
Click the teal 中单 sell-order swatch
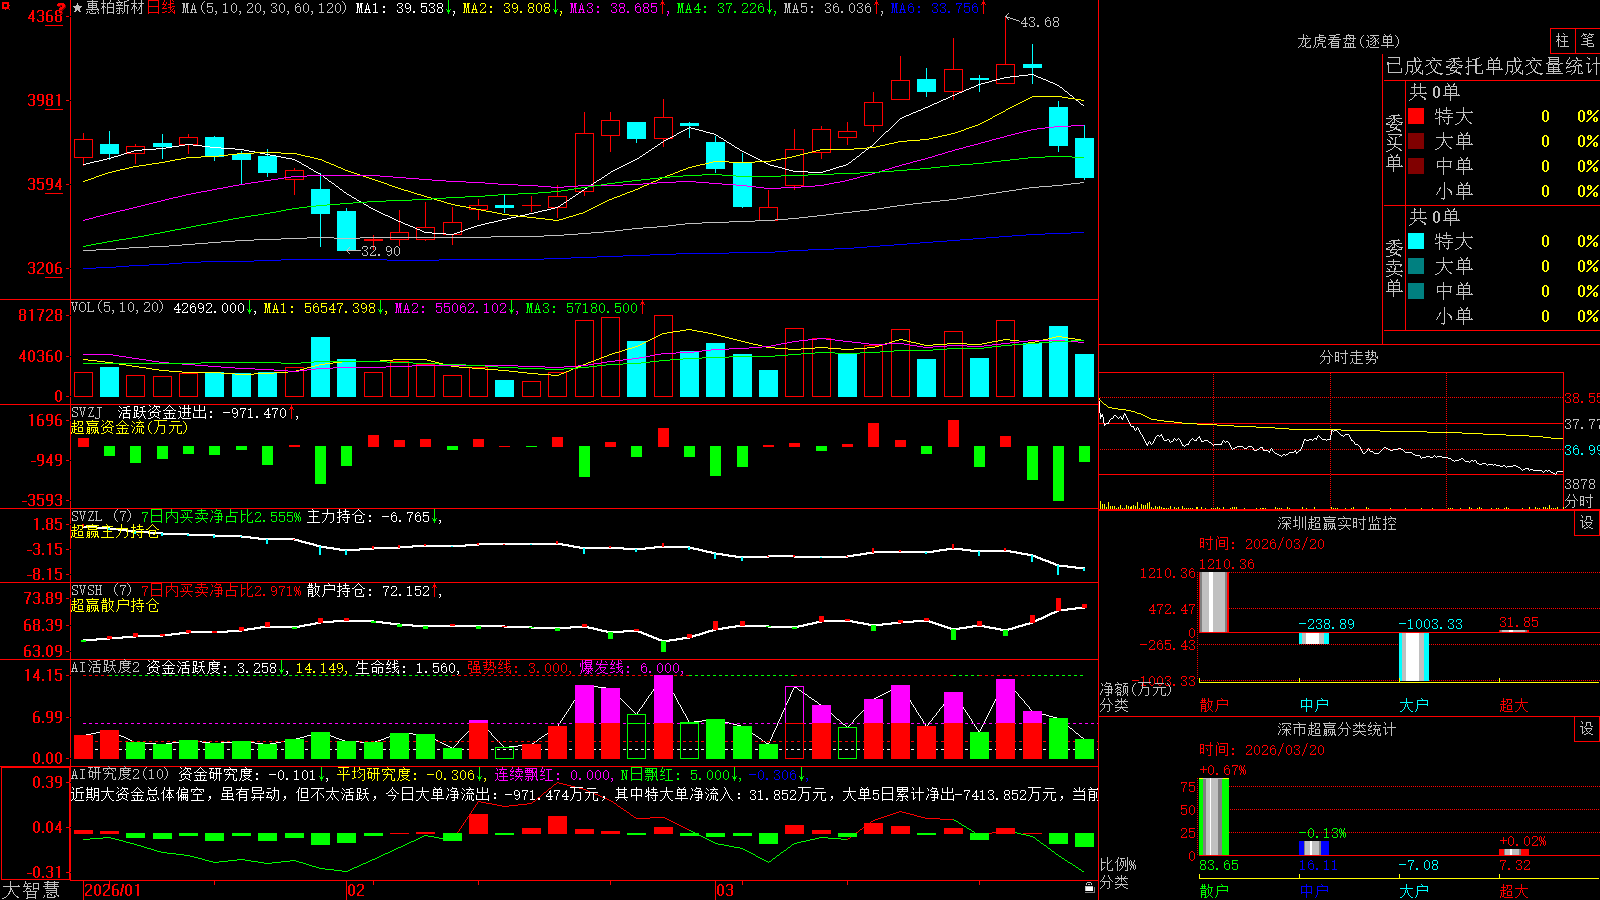(1416, 290)
